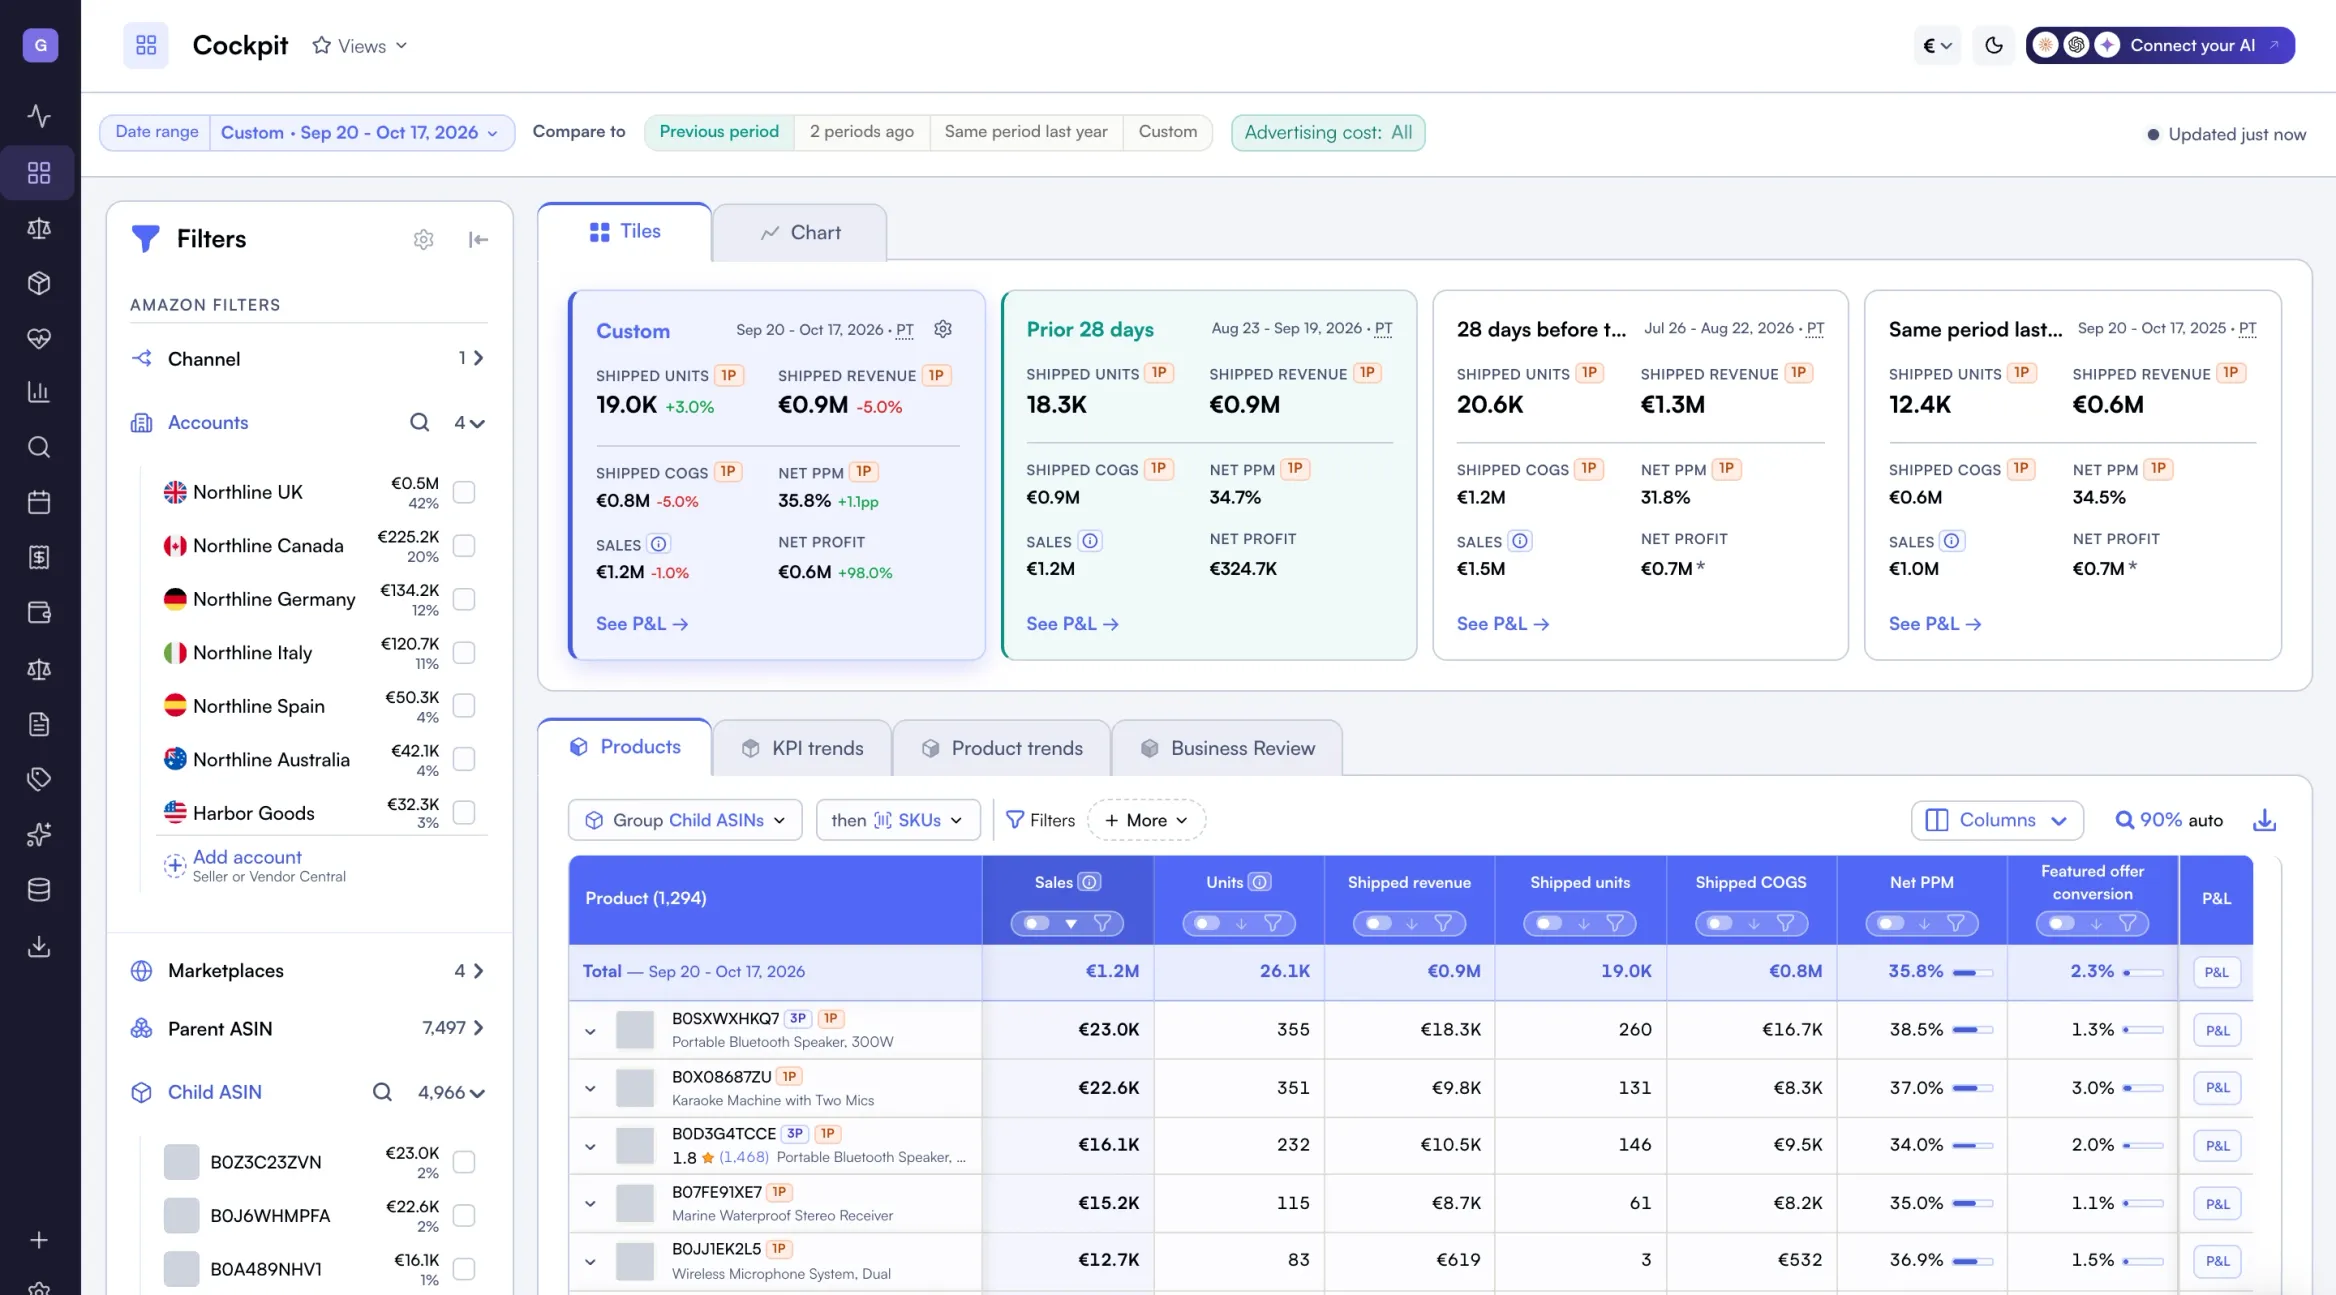Sort Shipped units column arrow
The height and width of the screenshot is (1295, 2336).
tap(1583, 923)
